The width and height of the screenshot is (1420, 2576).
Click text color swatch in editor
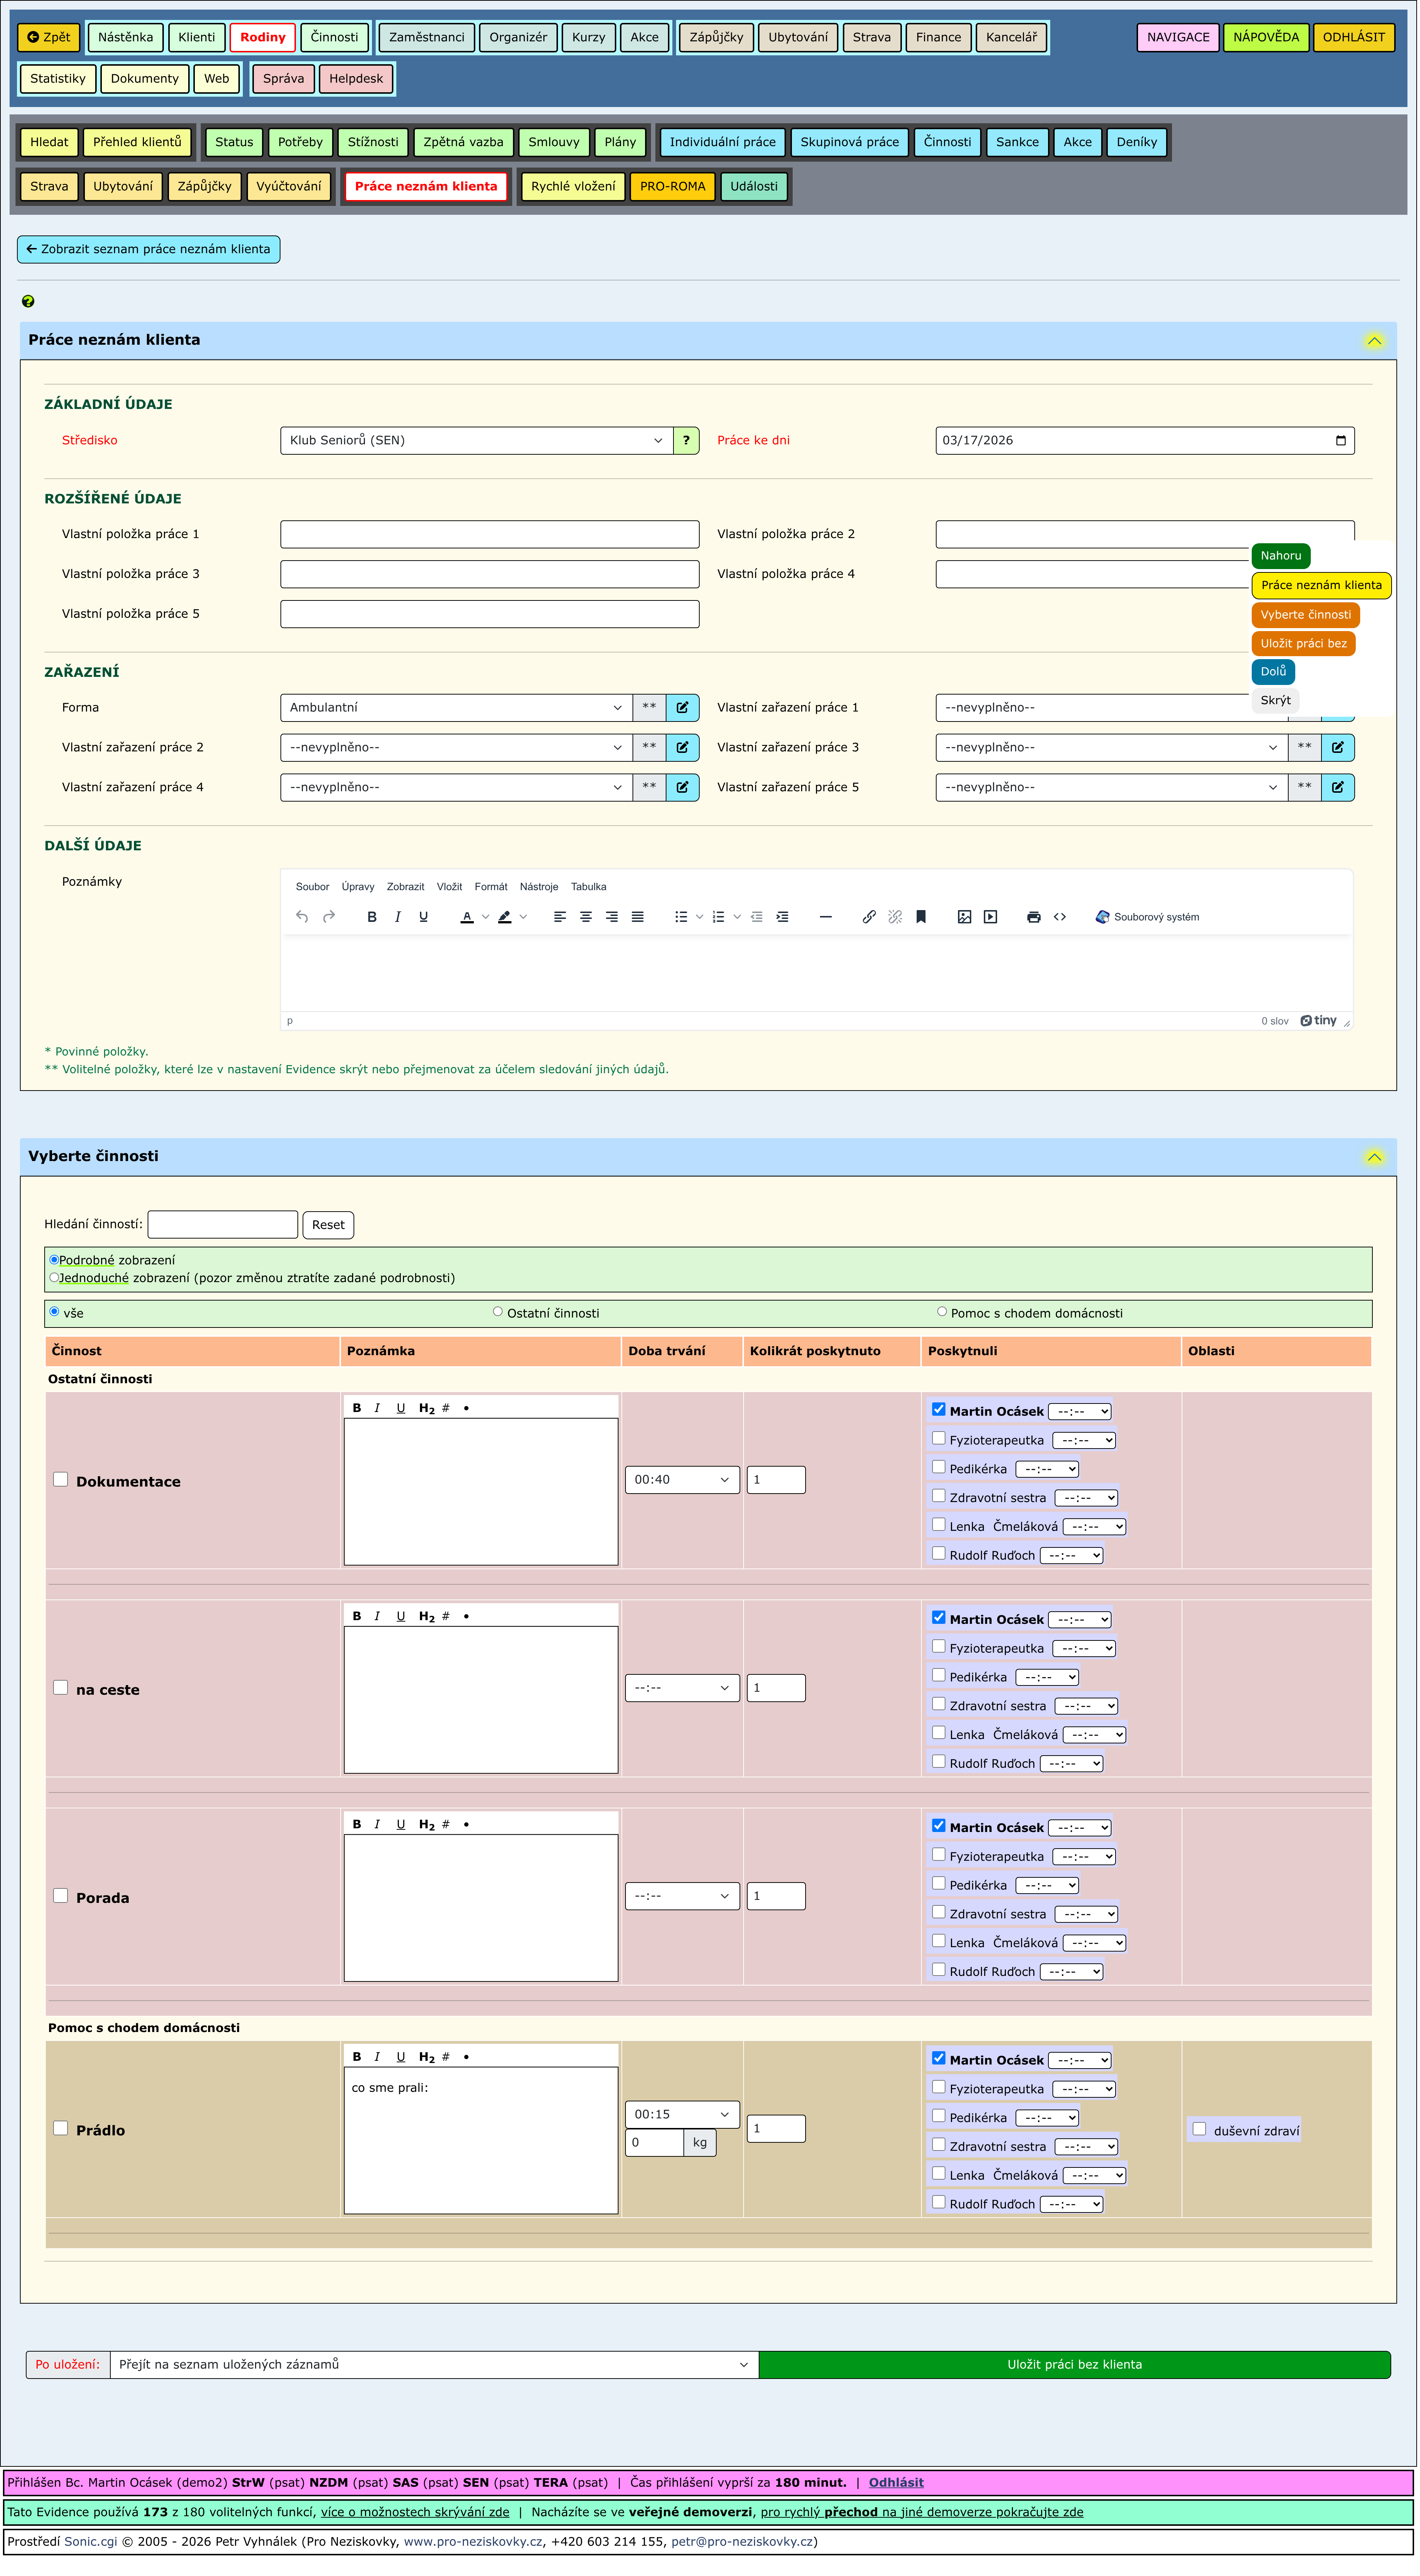click(467, 917)
